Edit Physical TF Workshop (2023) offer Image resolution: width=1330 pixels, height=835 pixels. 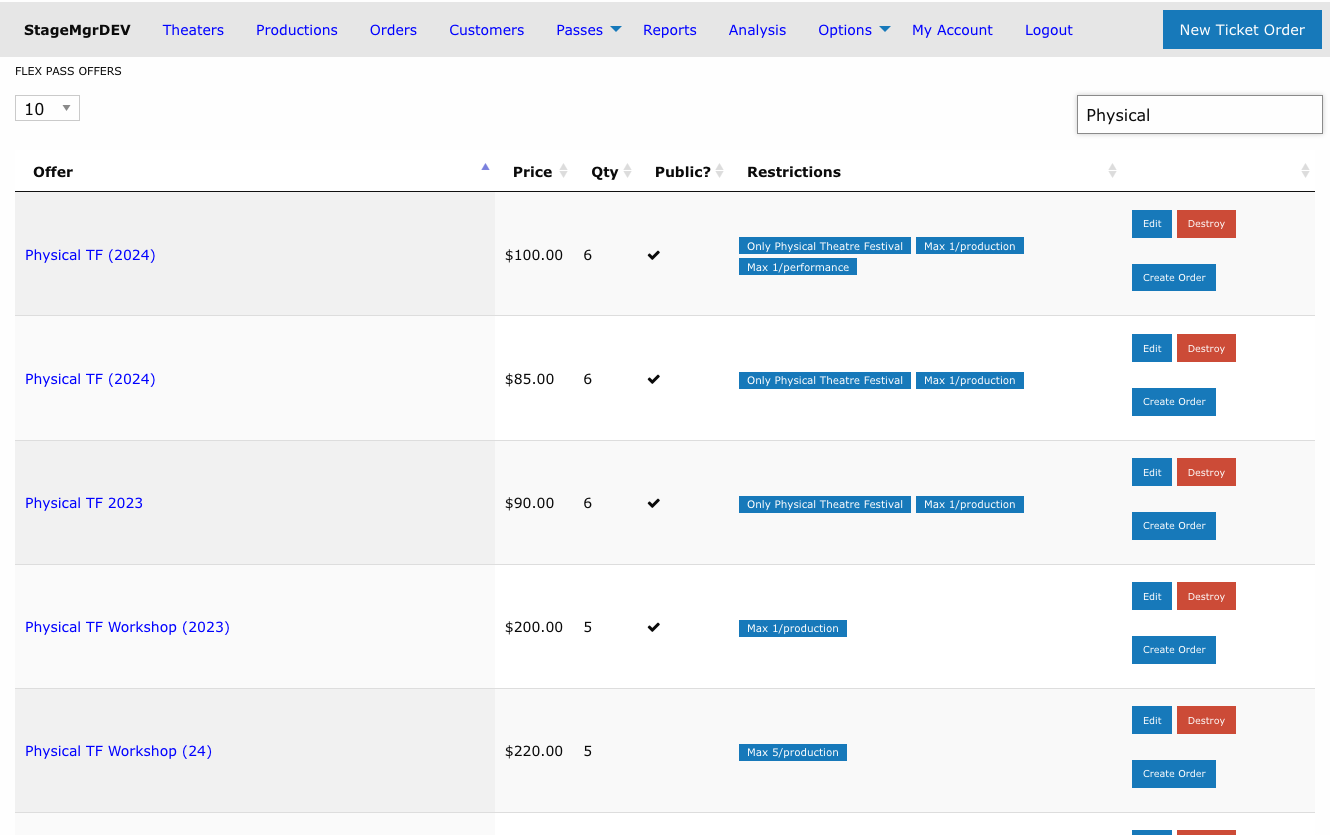(x=1152, y=596)
